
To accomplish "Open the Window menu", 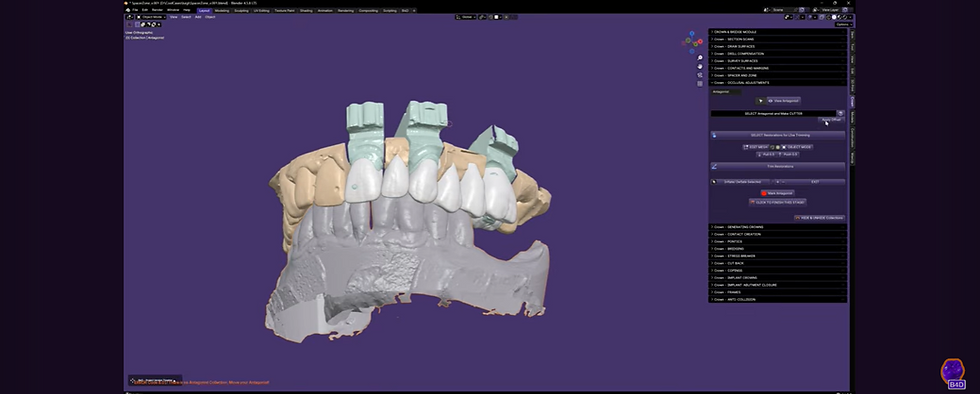I will pos(173,10).
